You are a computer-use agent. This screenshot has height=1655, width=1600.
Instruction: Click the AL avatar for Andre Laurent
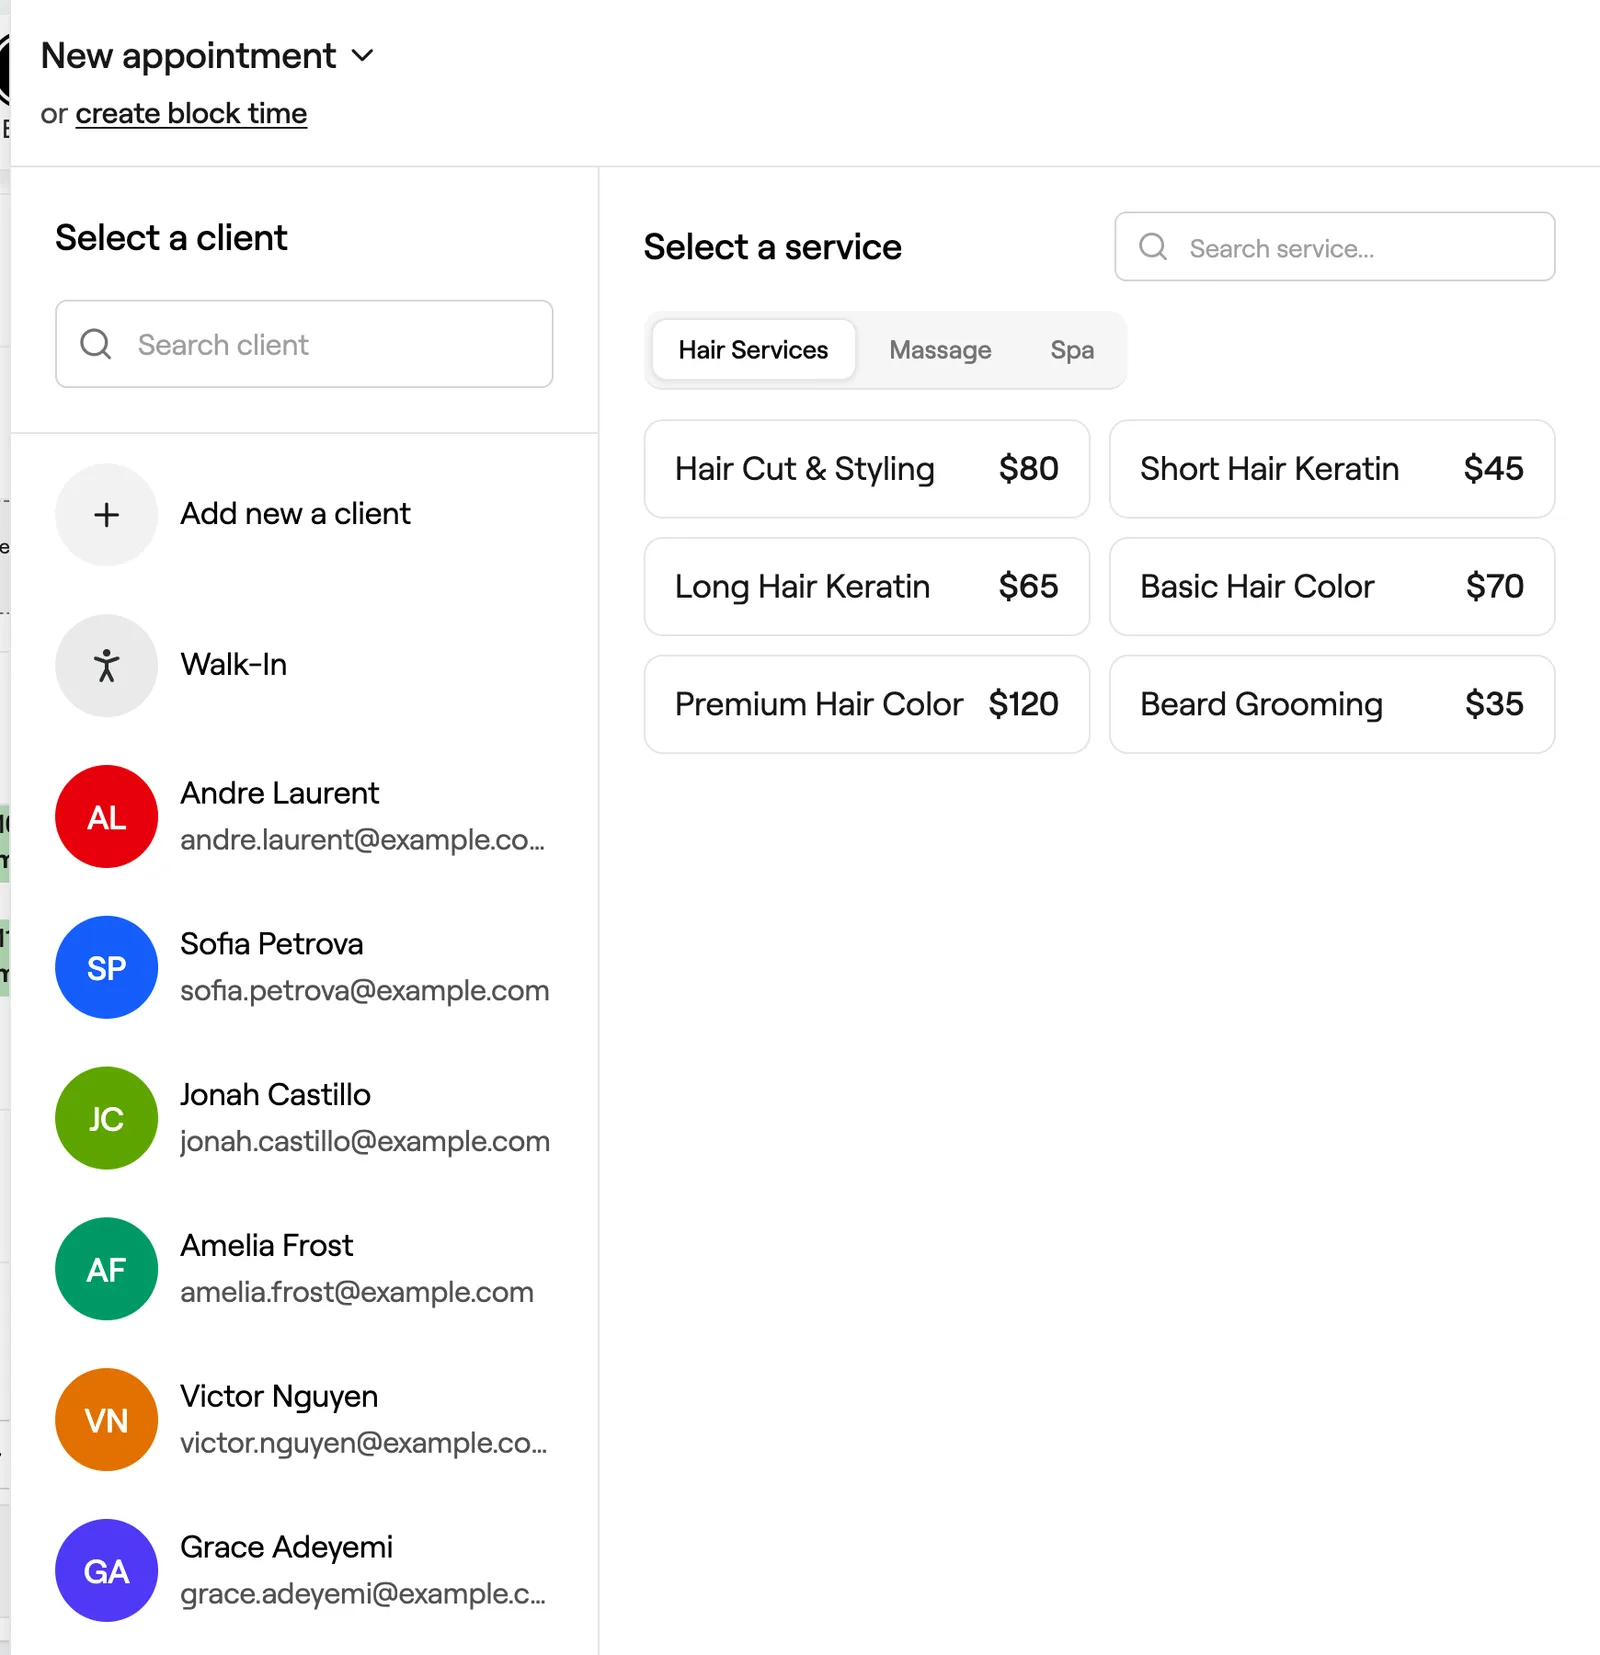tap(106, 817)
